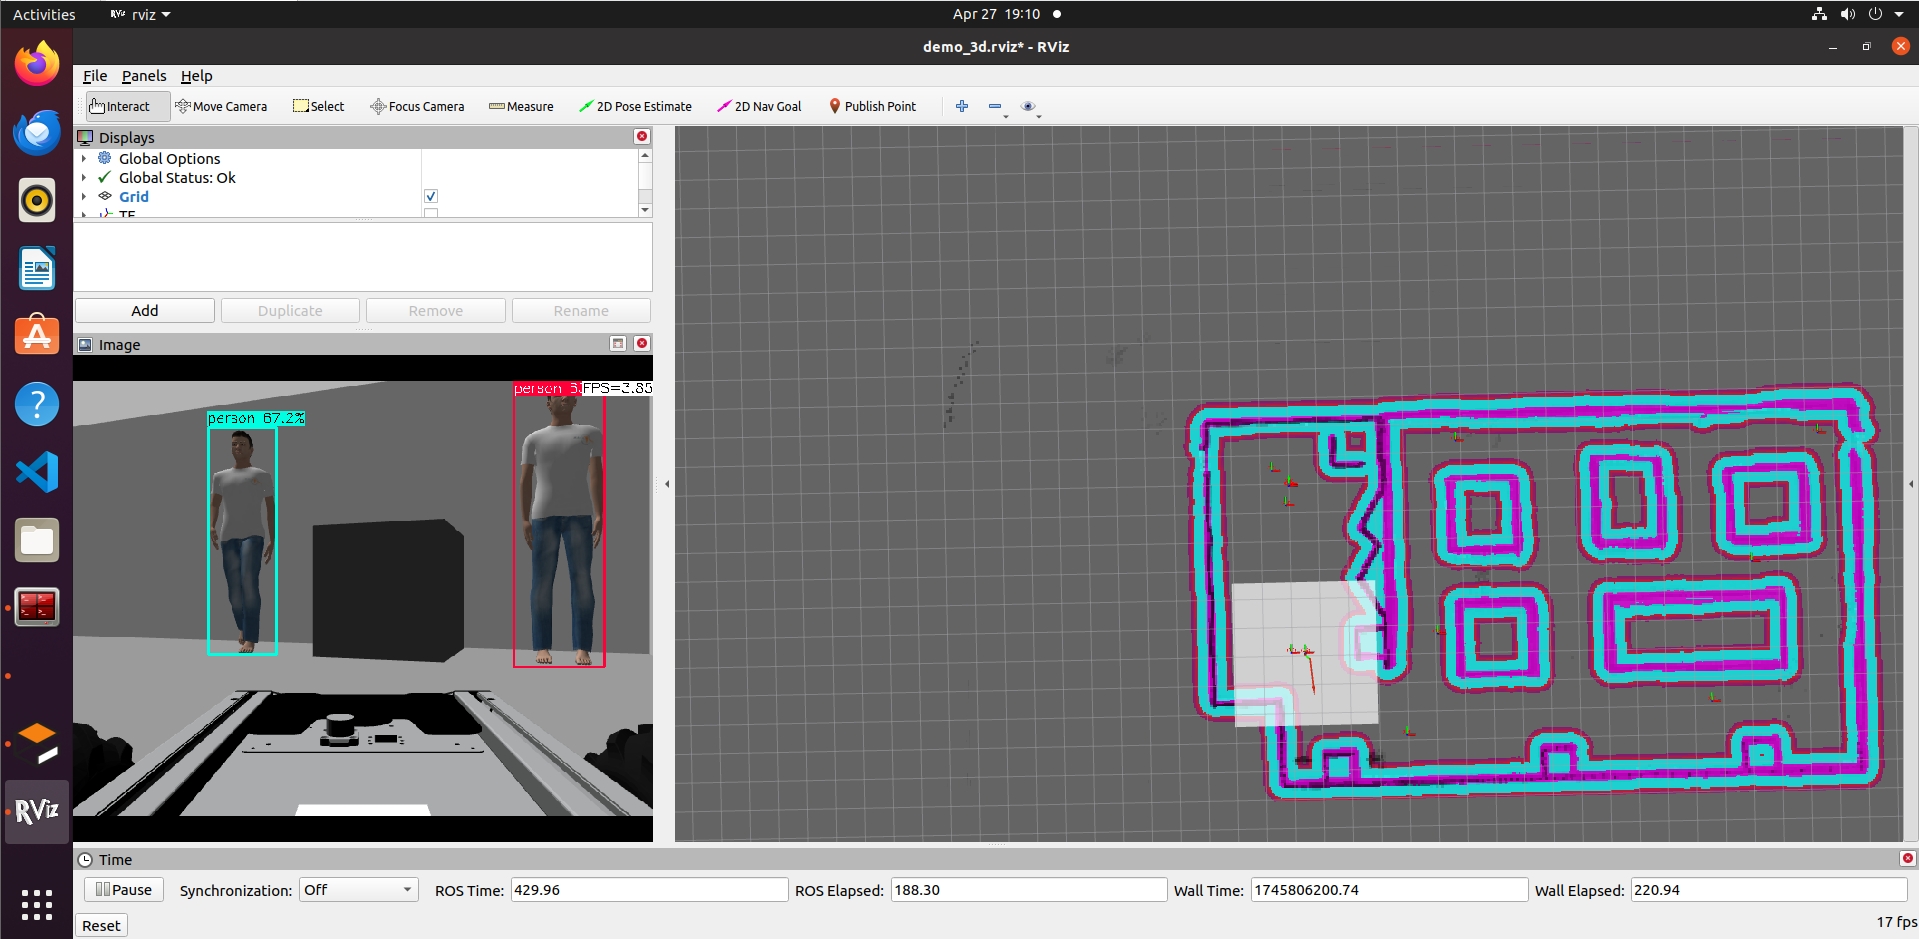Click the blue plus add-tool icon
1919x939 pixels.
pyautogui.click(x=962, y=106)
